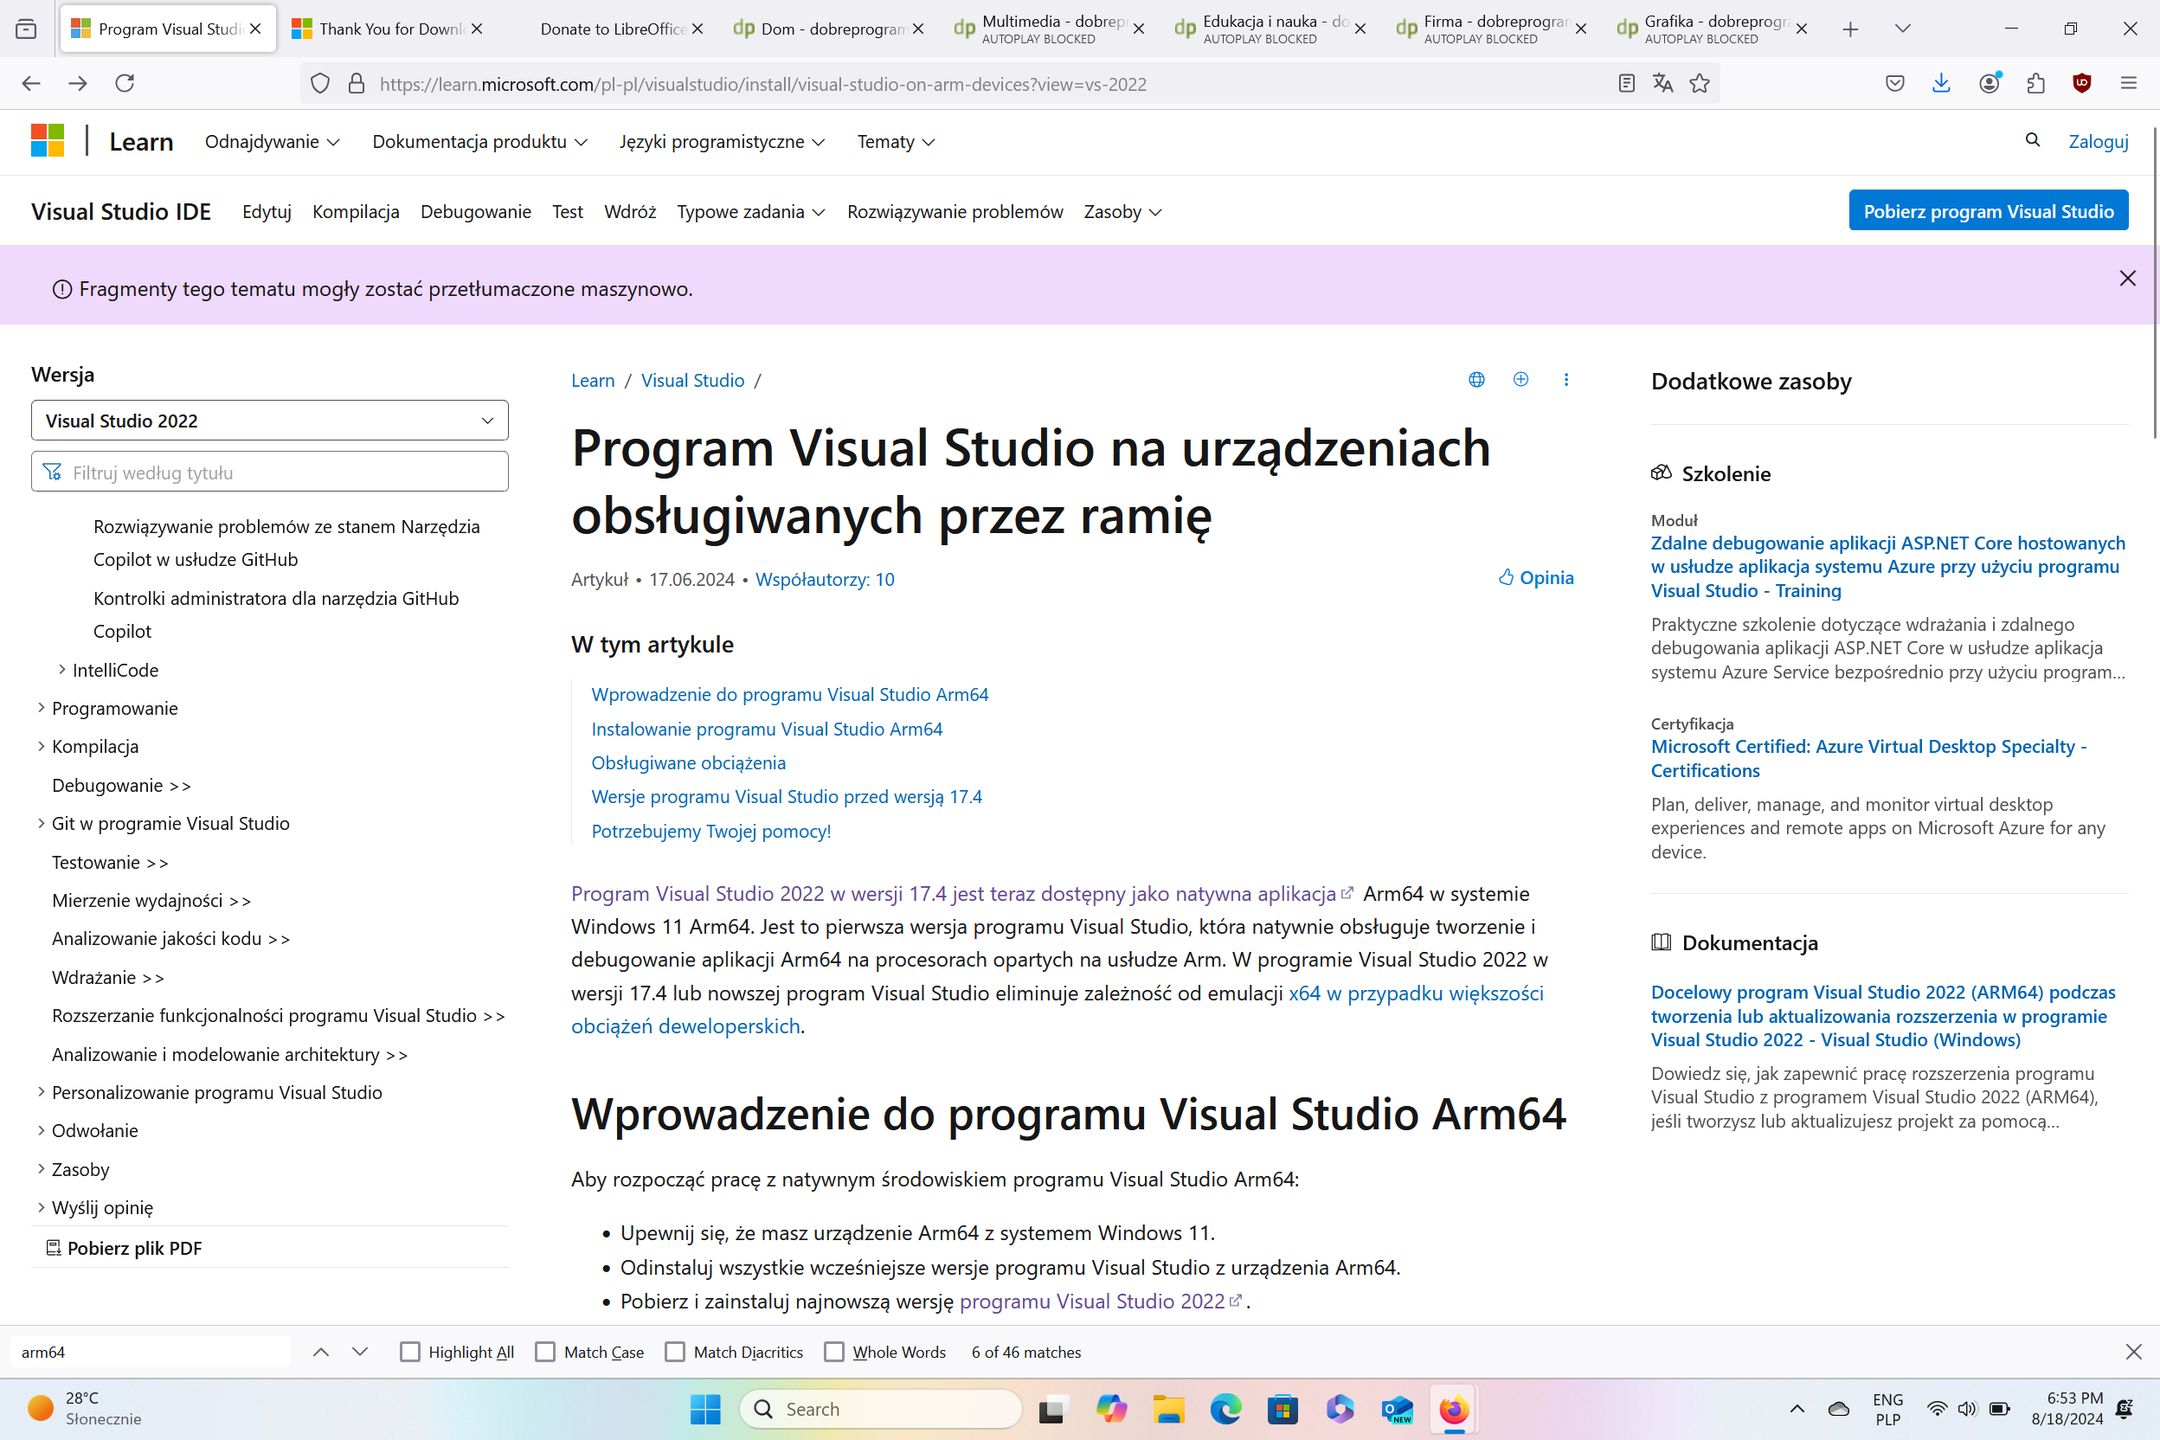2160x1440 pixels.
Task: Click the Filtruj według tytułu input field
Action: [270, 471]
